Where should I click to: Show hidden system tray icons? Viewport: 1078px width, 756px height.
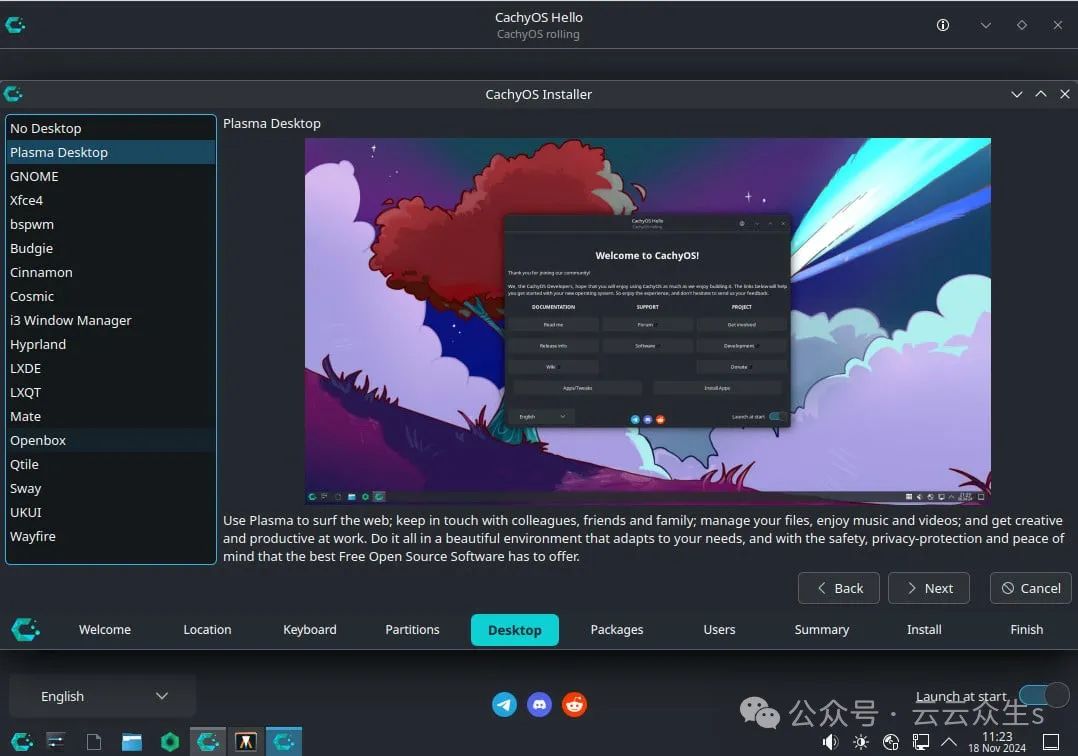949,742
